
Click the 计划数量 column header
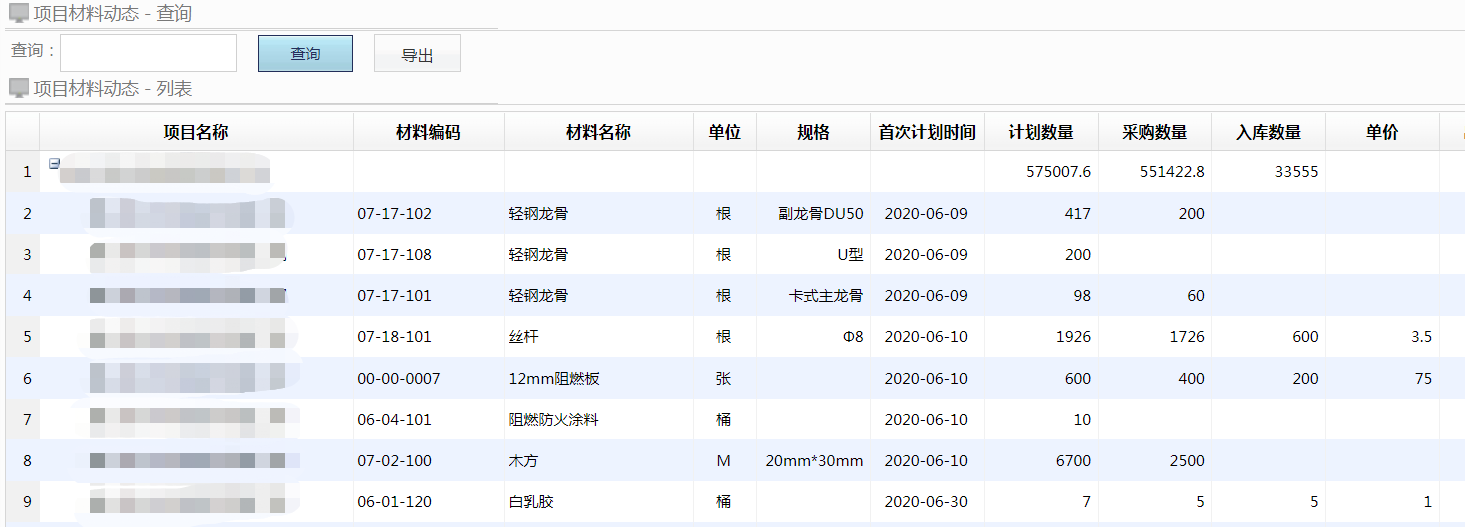pyautogui.click(x=1040, y=132)
